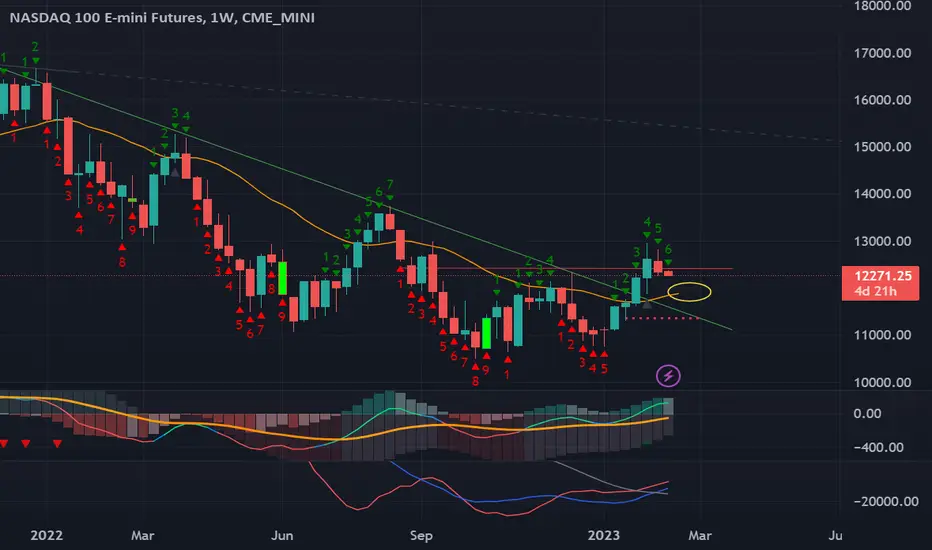
Task: Click the 0.00 indicator scale label
Action: (x=867, y=413)
